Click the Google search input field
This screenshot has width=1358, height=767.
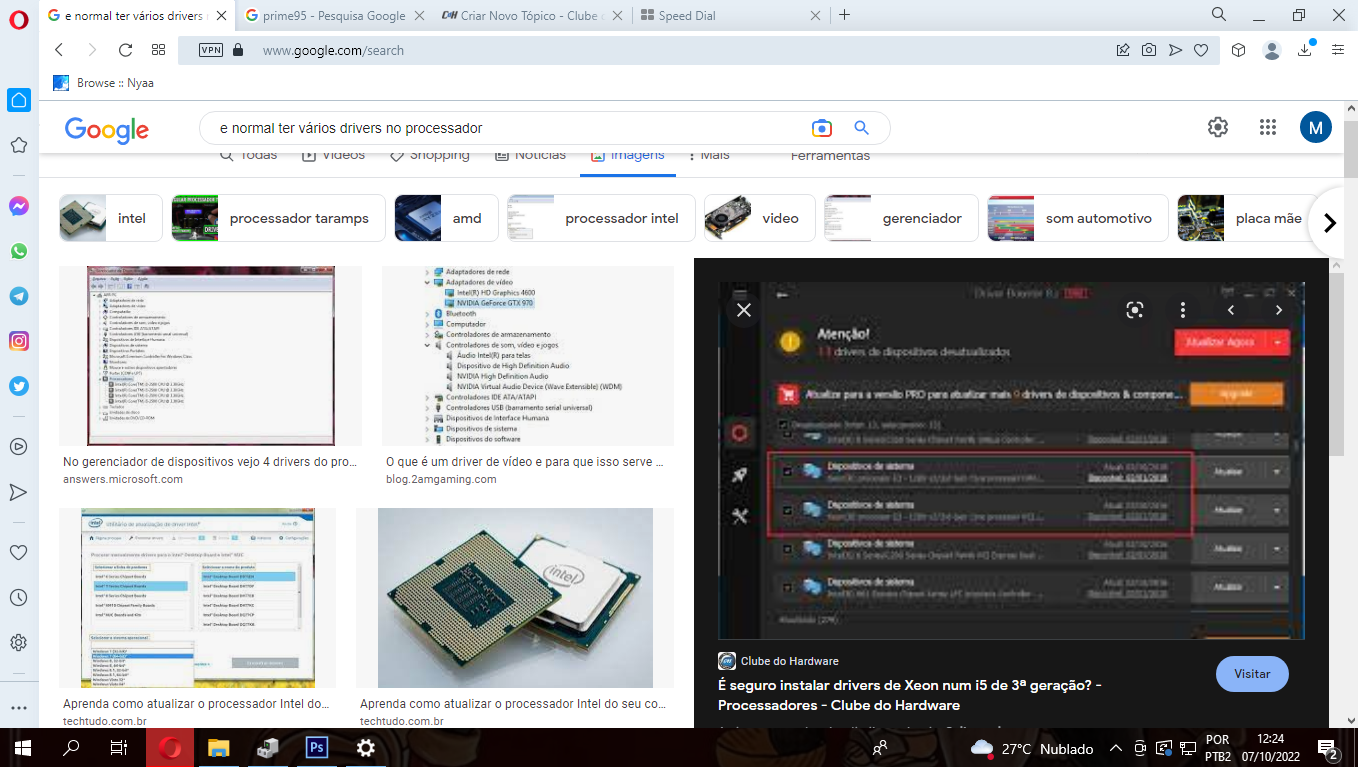[x=500, y=128]
